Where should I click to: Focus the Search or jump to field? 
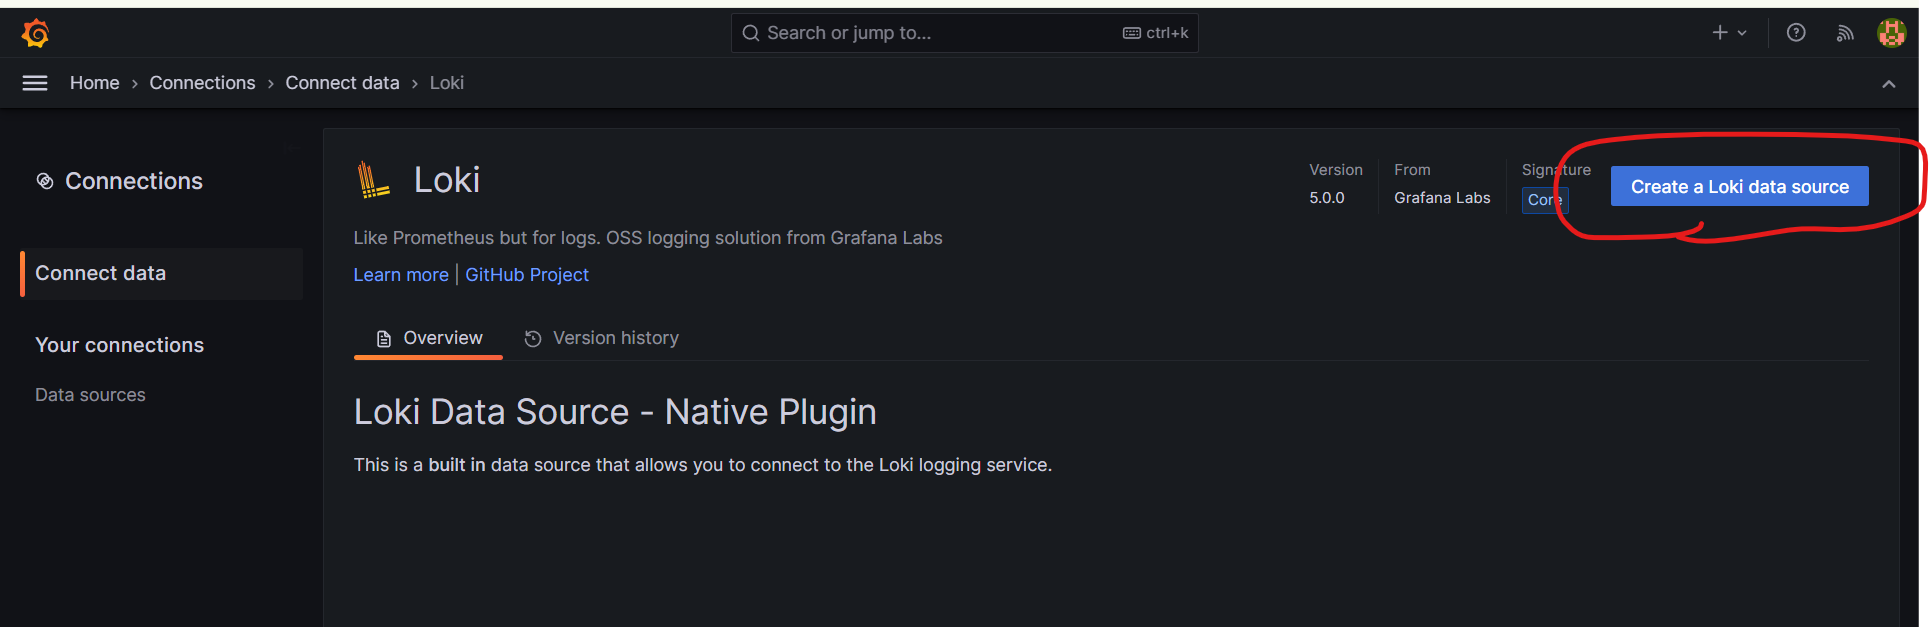pyautogui.click(x=964, y=33)
